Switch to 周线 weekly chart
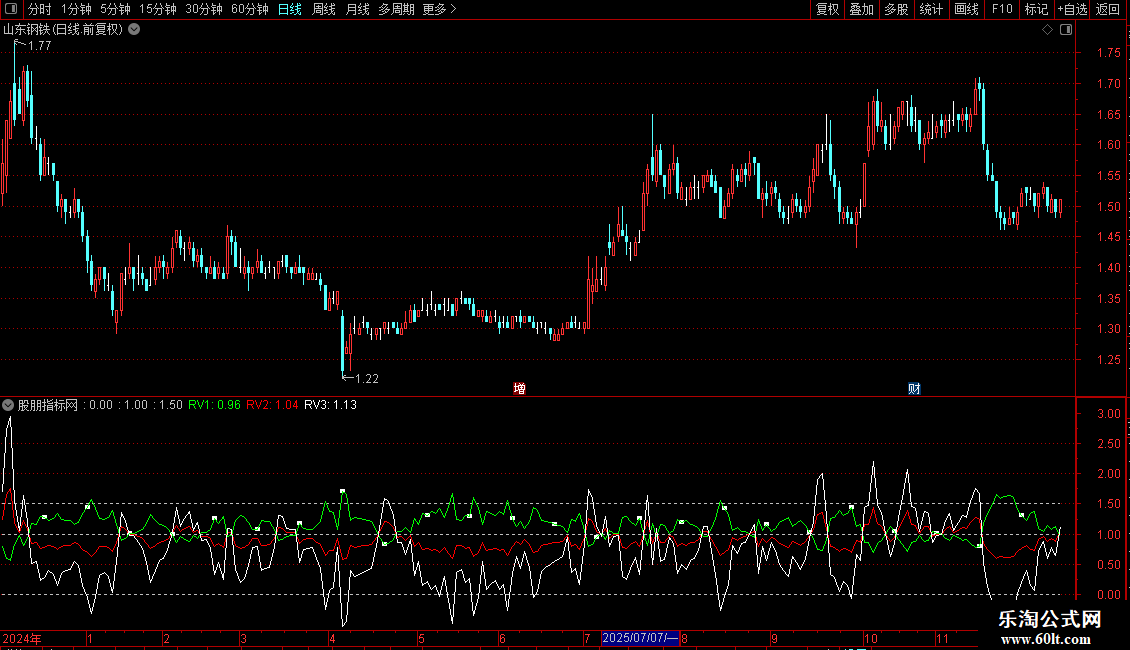This screenshot has height=650, width=1130. pos(324,9)
